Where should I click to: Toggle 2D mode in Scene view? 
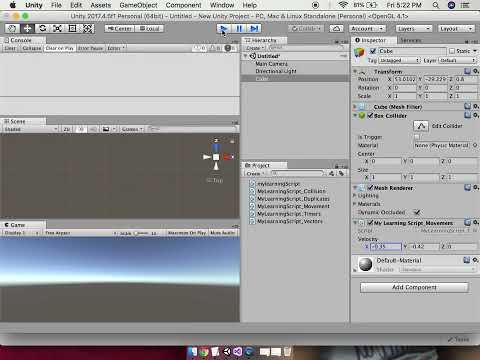pyautogui.click(x=67, y=129)
